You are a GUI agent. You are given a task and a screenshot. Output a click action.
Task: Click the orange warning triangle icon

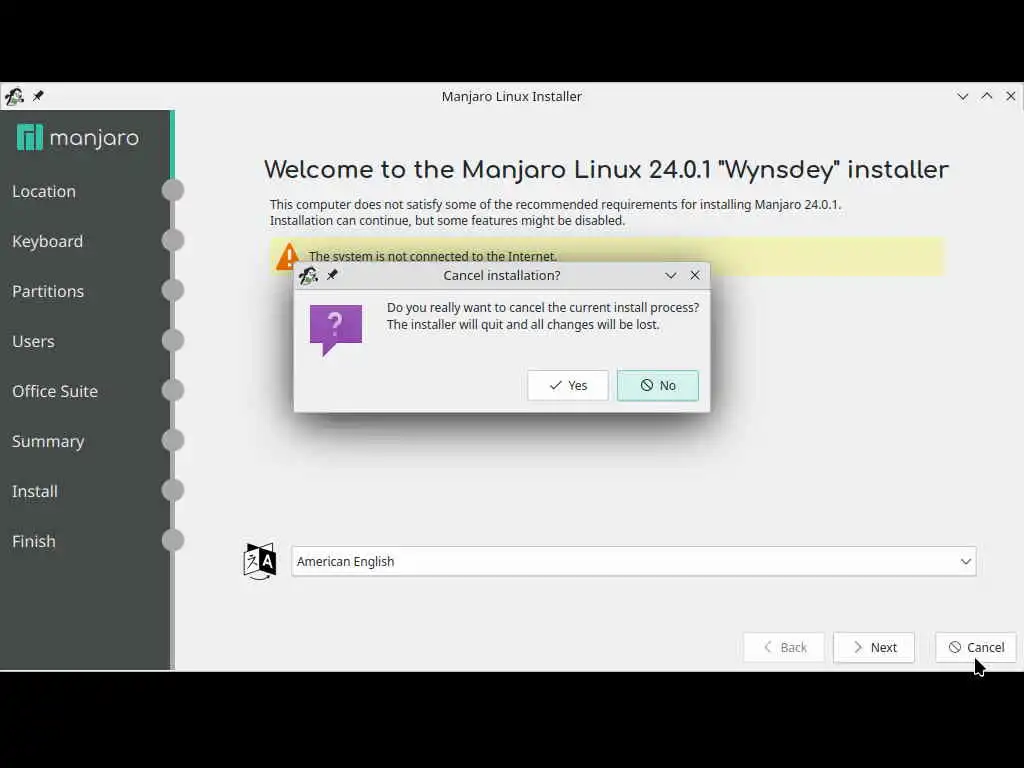coord(287,256)
